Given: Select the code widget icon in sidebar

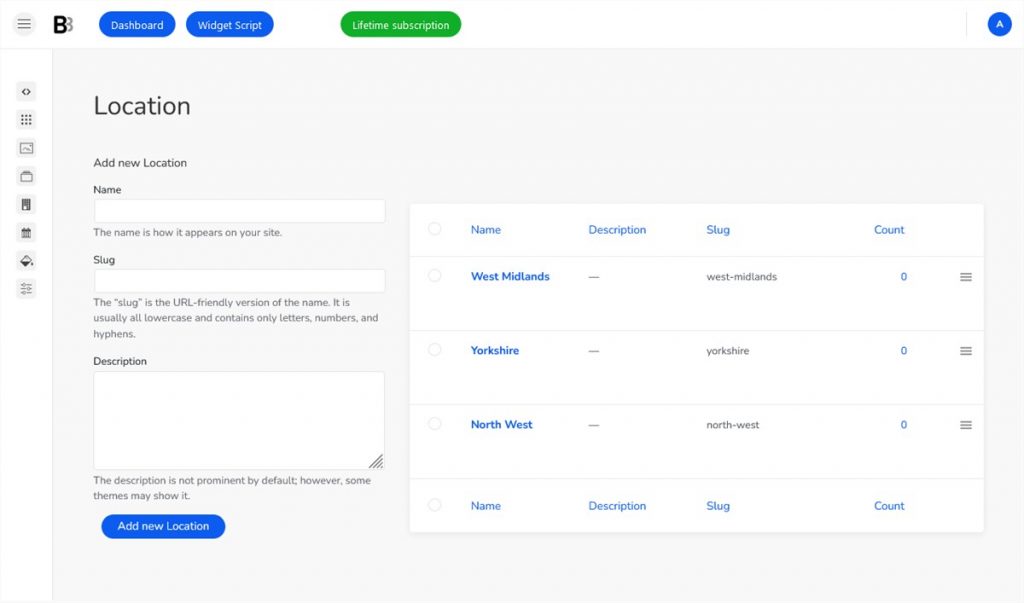Looking at the screenshot, I should (x=25, y=91).
